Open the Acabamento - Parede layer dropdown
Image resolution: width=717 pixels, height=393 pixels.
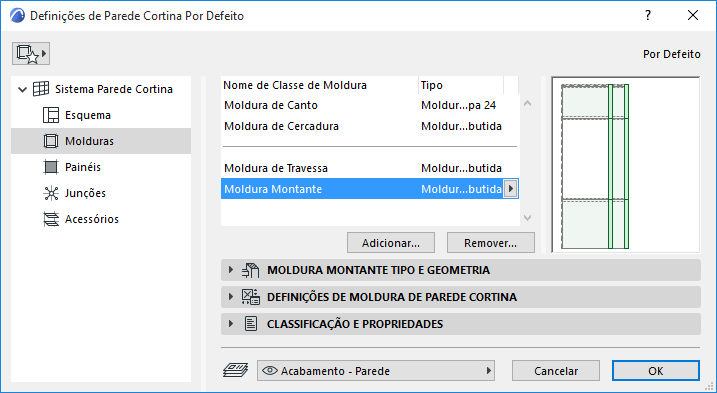pyautogui.click(x=376, y=371)
